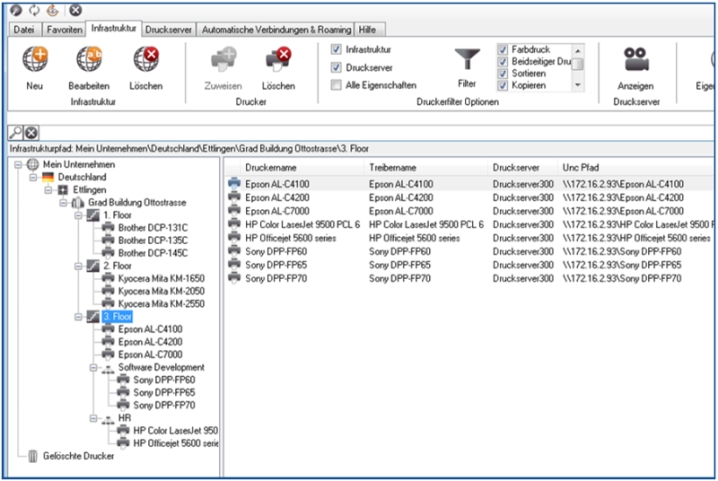Screen dimensions: 718x481
Task: Enable the Alle Eigenschaften checkbox
Action: tap(336, 85)
